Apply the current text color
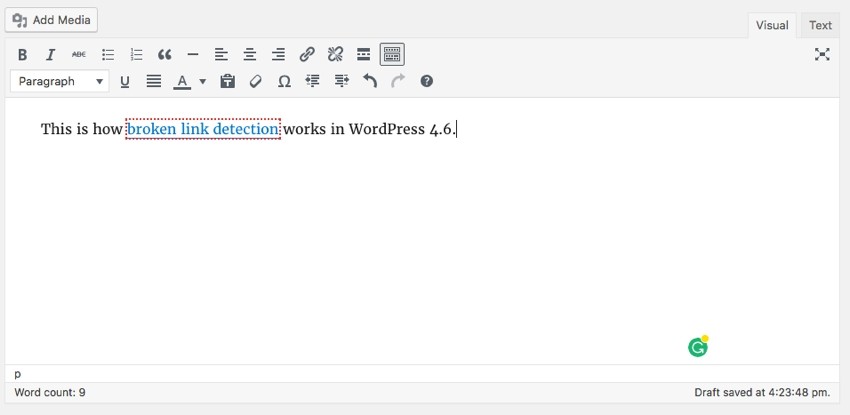The height and width of the screenshot is (415, 850). tap(182, 81)
